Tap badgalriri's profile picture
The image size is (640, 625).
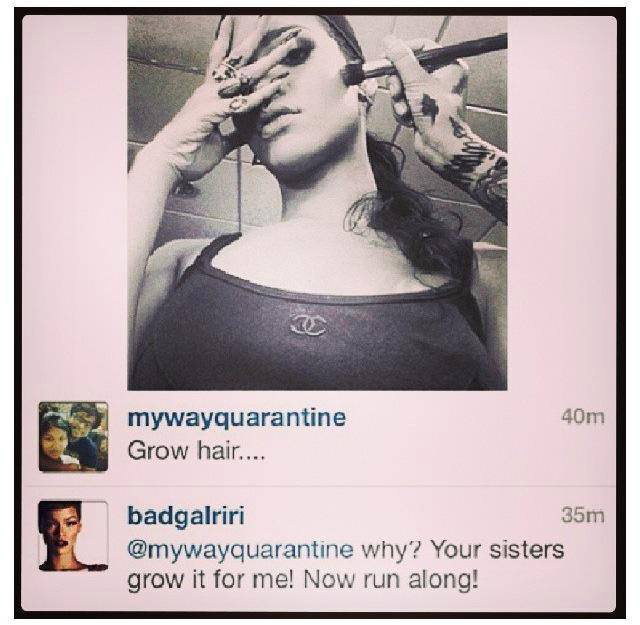[x=73, y=536]
